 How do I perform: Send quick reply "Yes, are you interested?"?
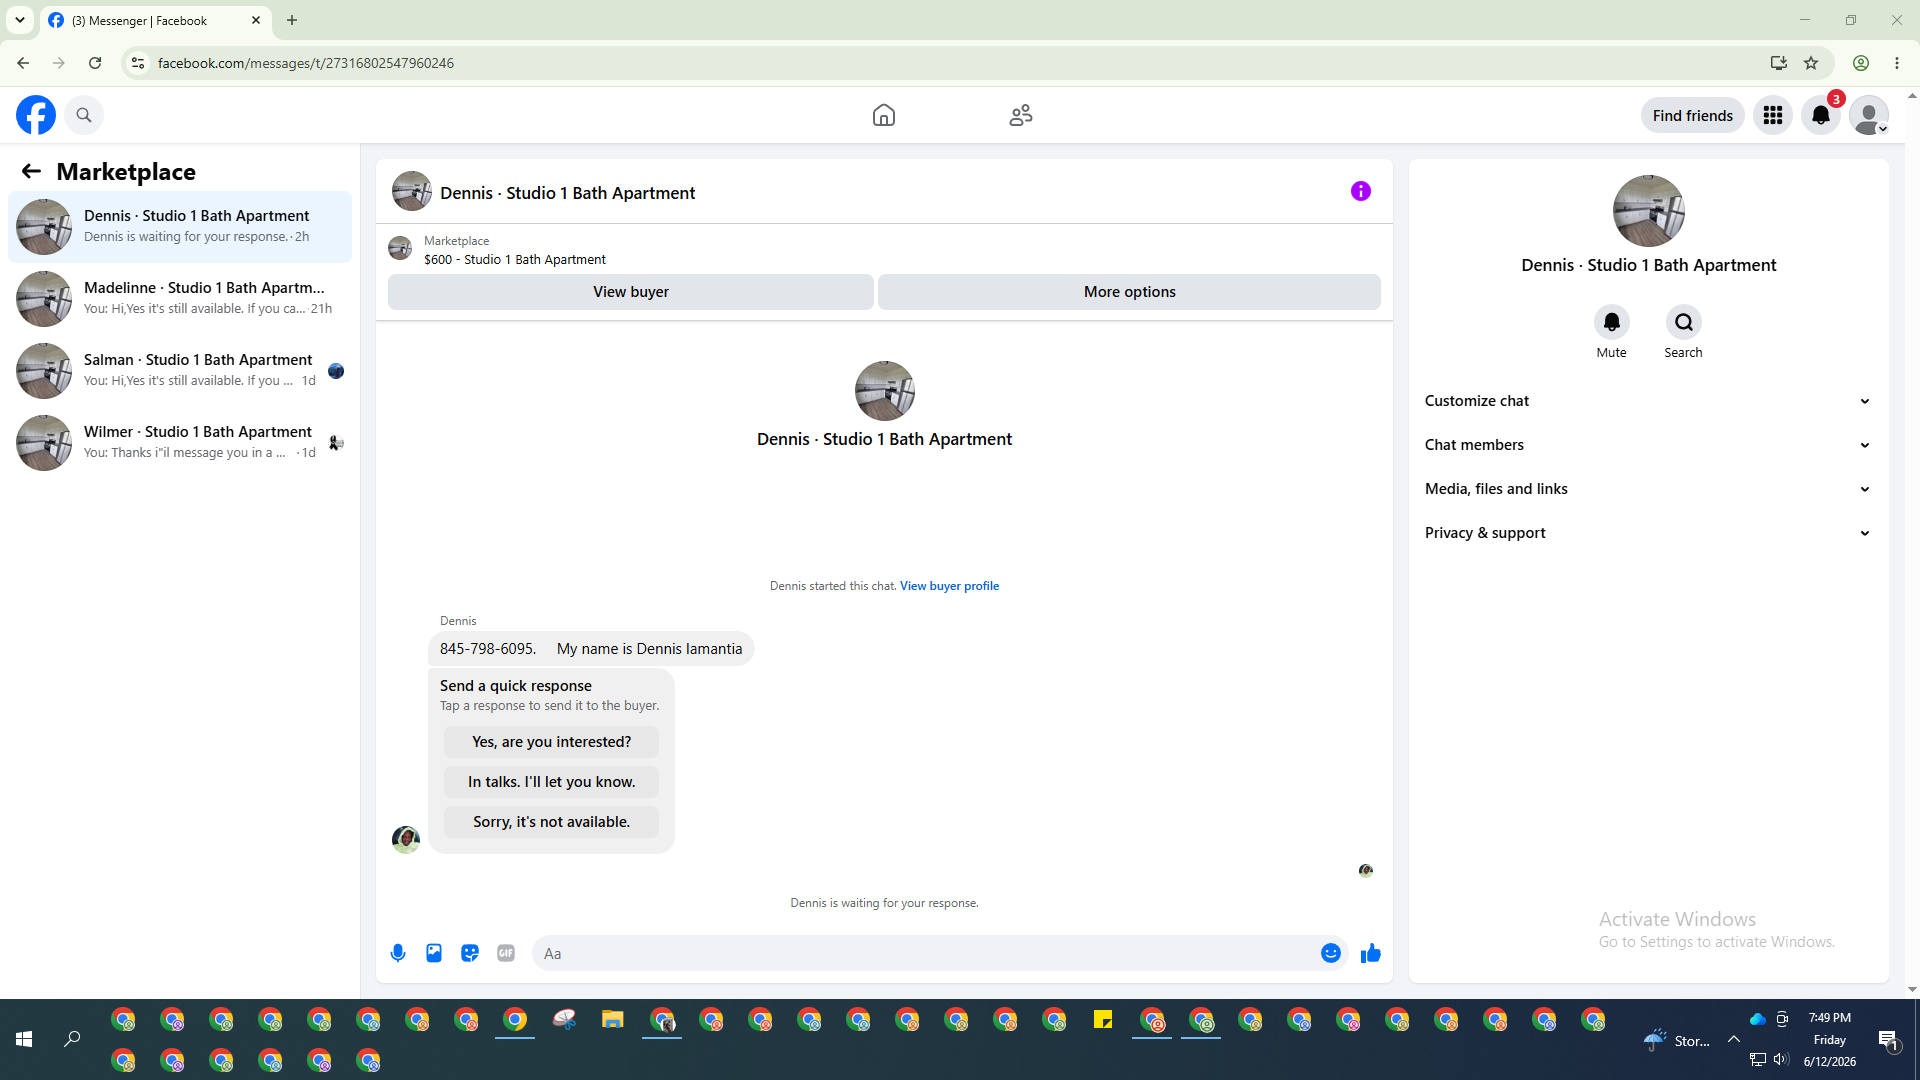click(x=552, y=742)
